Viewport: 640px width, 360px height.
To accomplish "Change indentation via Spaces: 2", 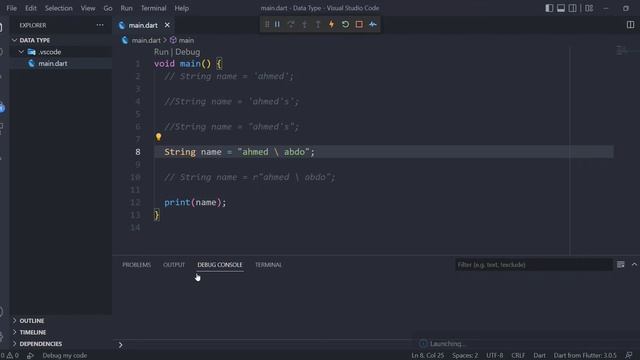I will coord(465,356).
